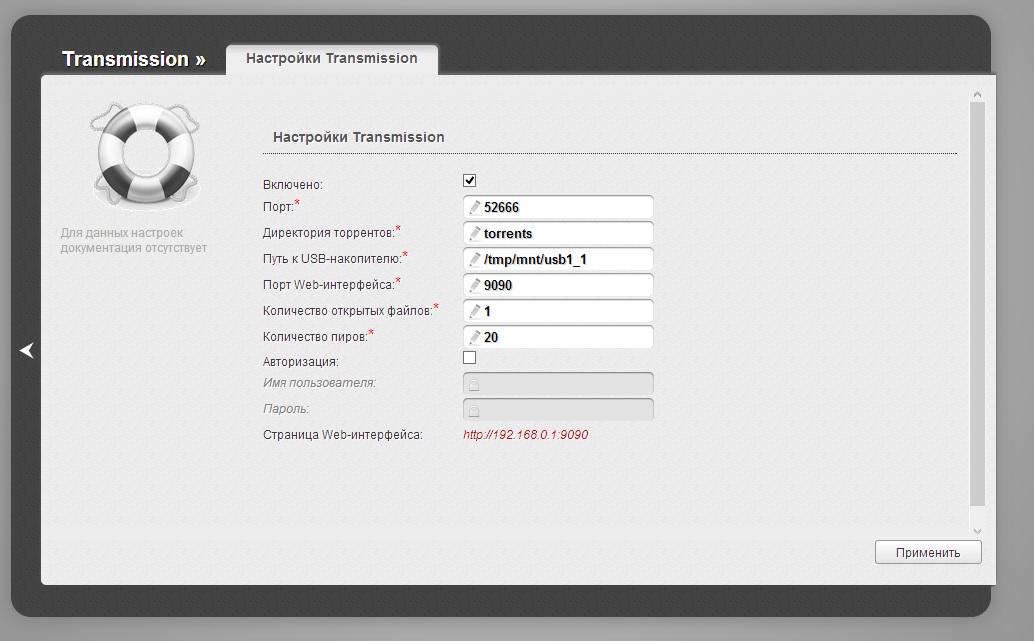The image size is (1034, 641).
Task: Click the Transmission » breadcrumb heading
Action: click(x=133, y=59)
